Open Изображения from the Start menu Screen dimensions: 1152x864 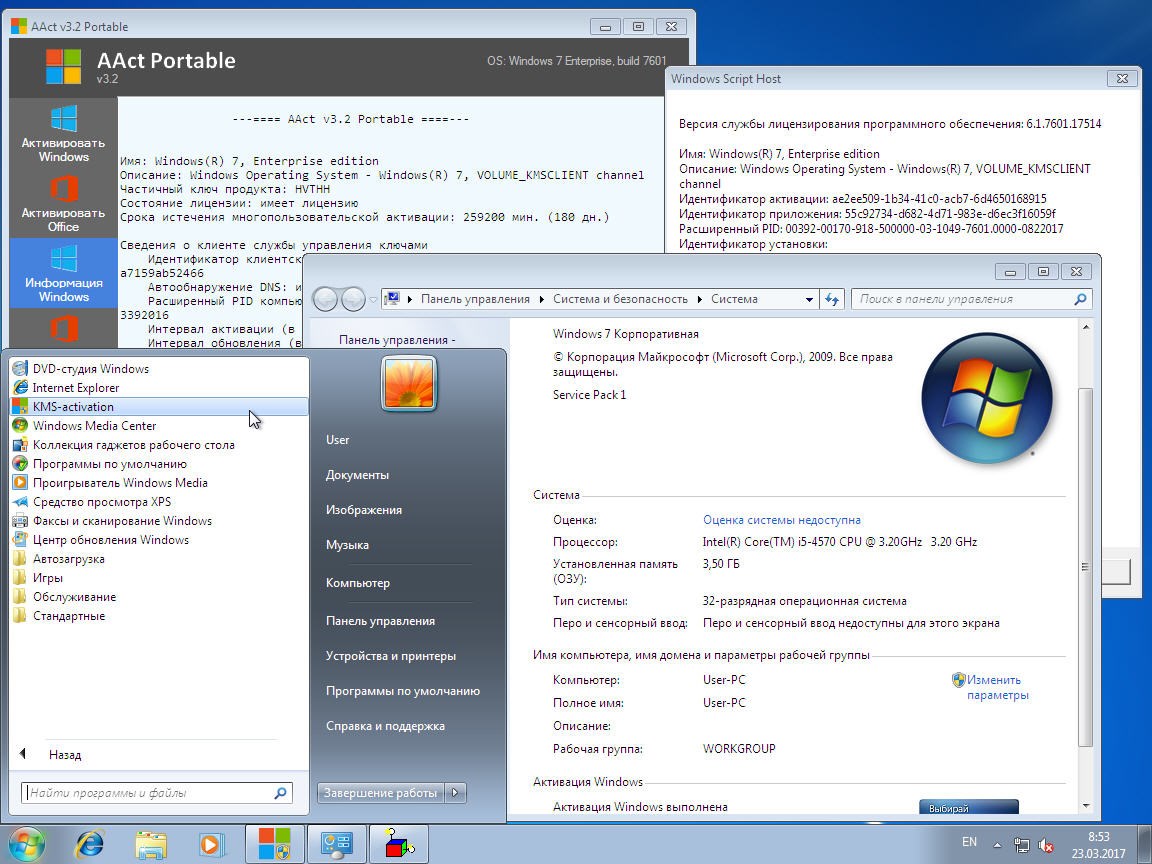click(364, 510)
